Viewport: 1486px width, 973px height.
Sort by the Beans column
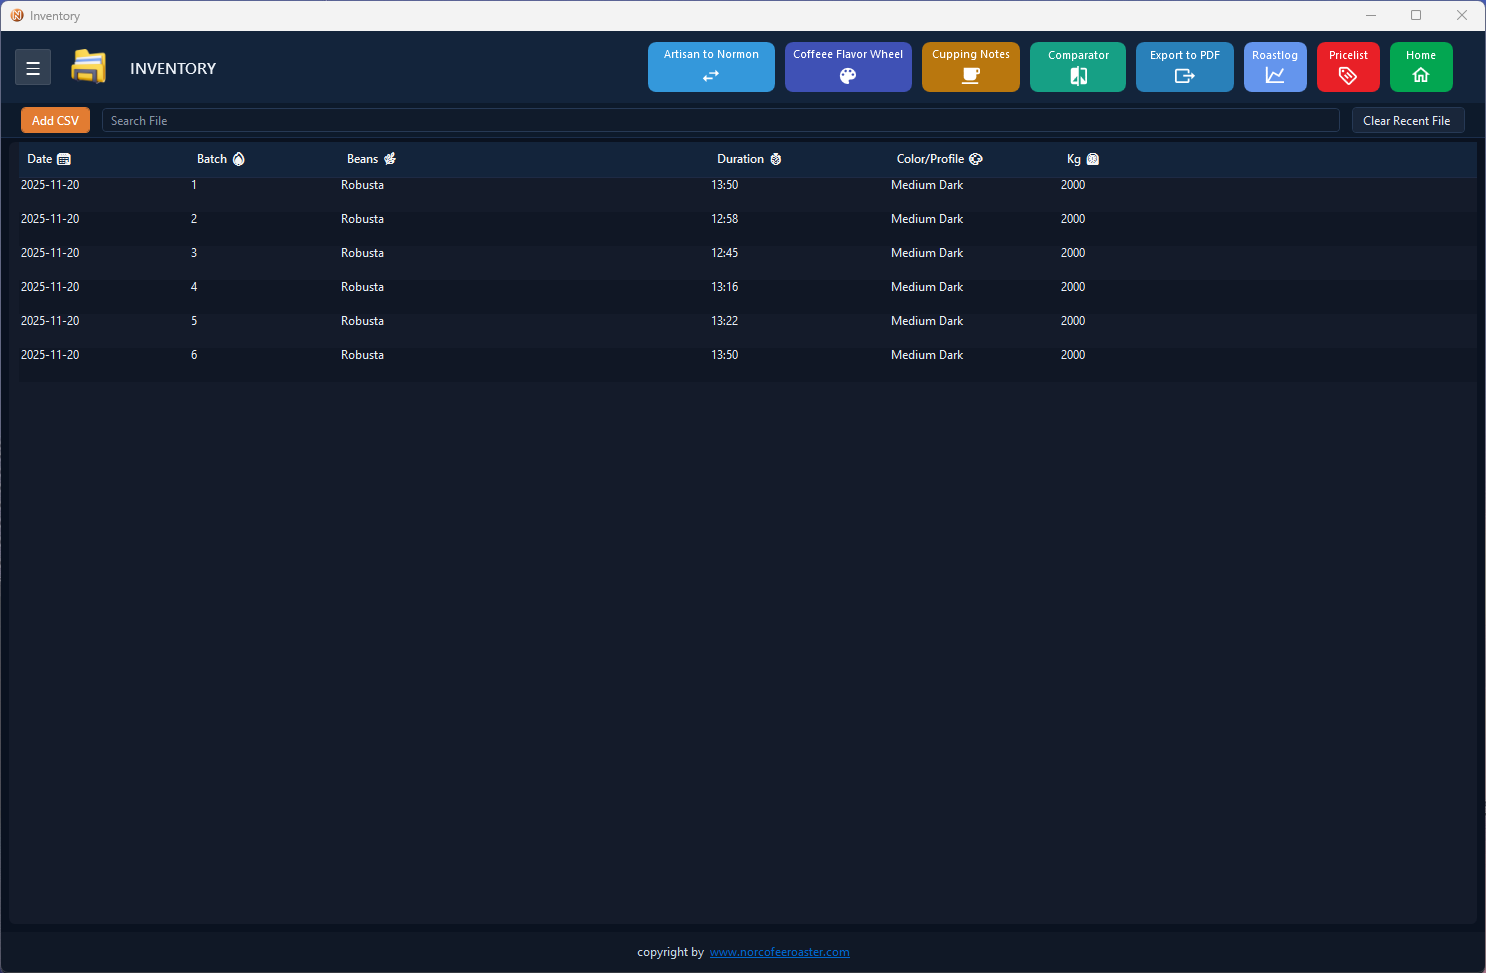370,158
